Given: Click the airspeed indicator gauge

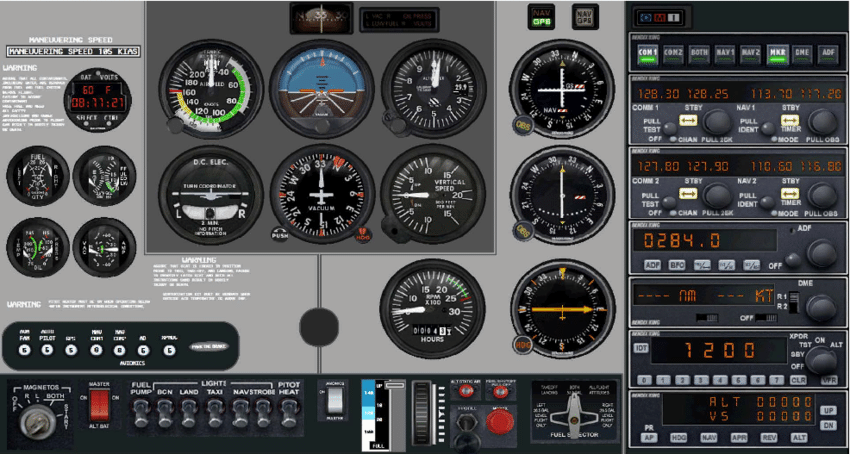Looking at the screenshot, I should point(211,89).
